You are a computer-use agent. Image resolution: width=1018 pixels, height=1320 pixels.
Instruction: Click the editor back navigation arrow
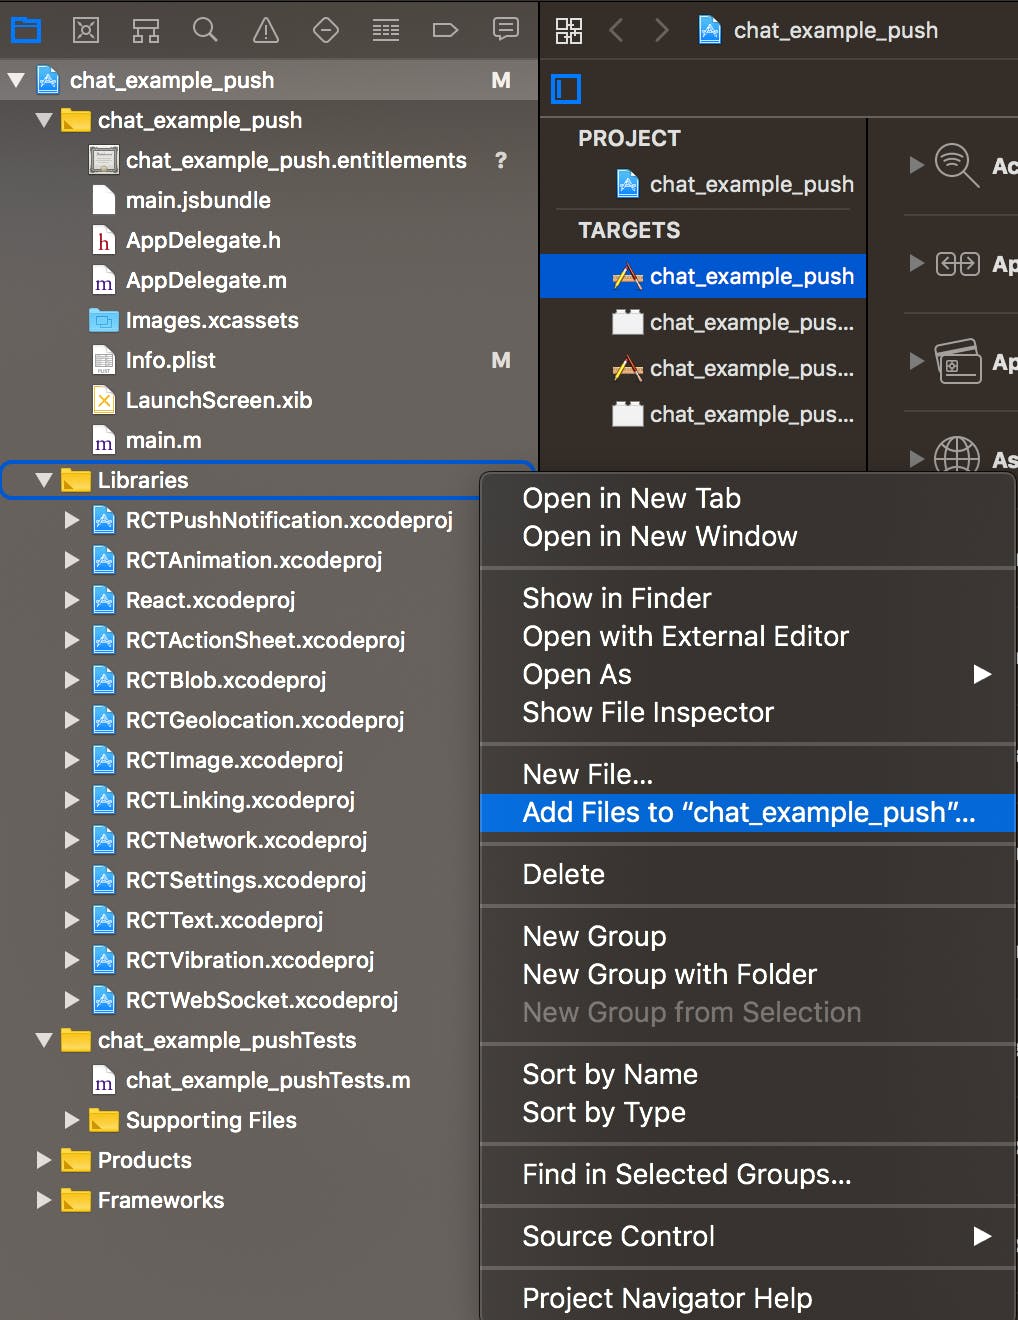click(x=617, y=30)
